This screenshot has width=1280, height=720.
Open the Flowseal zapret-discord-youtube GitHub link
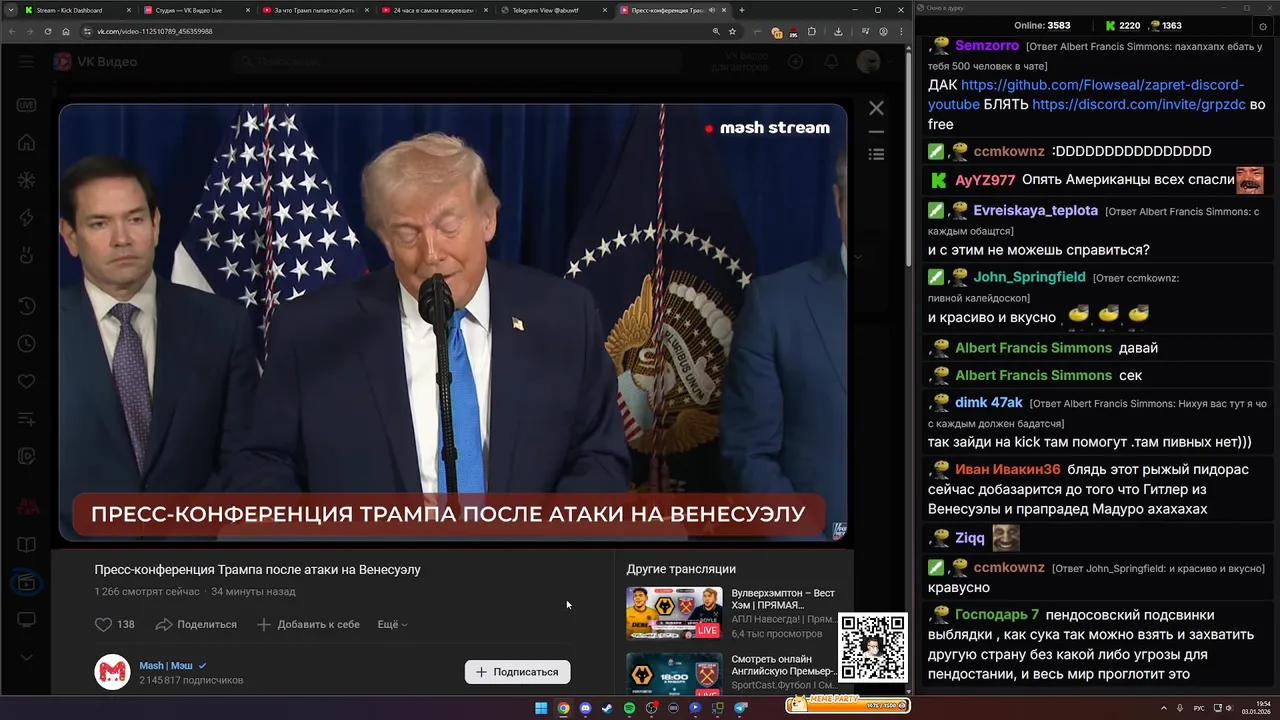[x=1086, y=94]
